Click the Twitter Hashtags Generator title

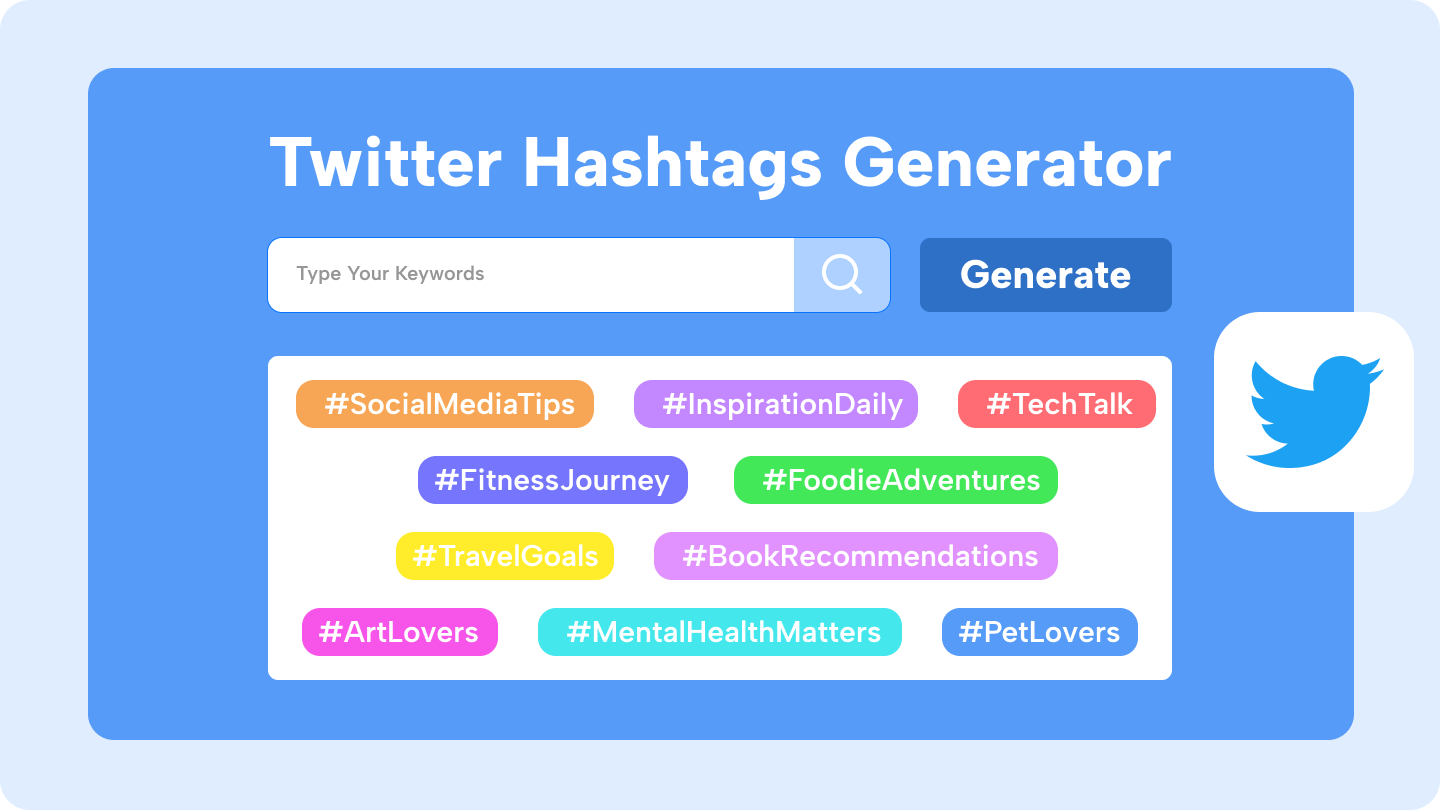[x=720, y=162]
